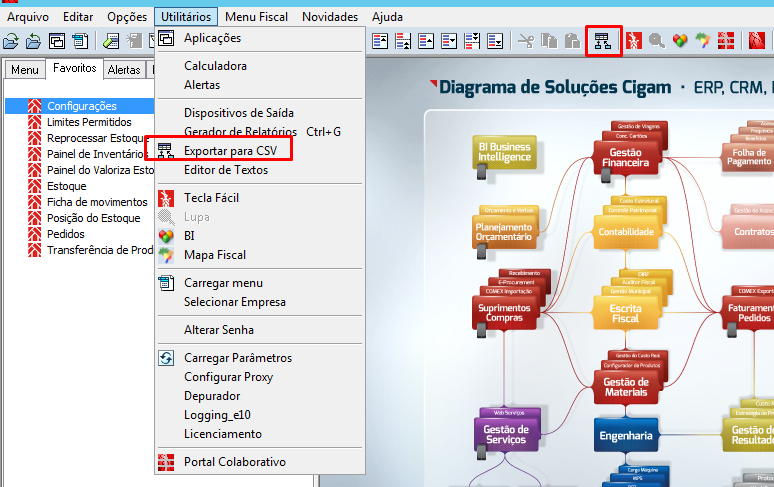Image resolution: width=774 pixels, height=487 pixels.
Task: Select Carregar Parâmetros
Action: click(x=260, y=358)
